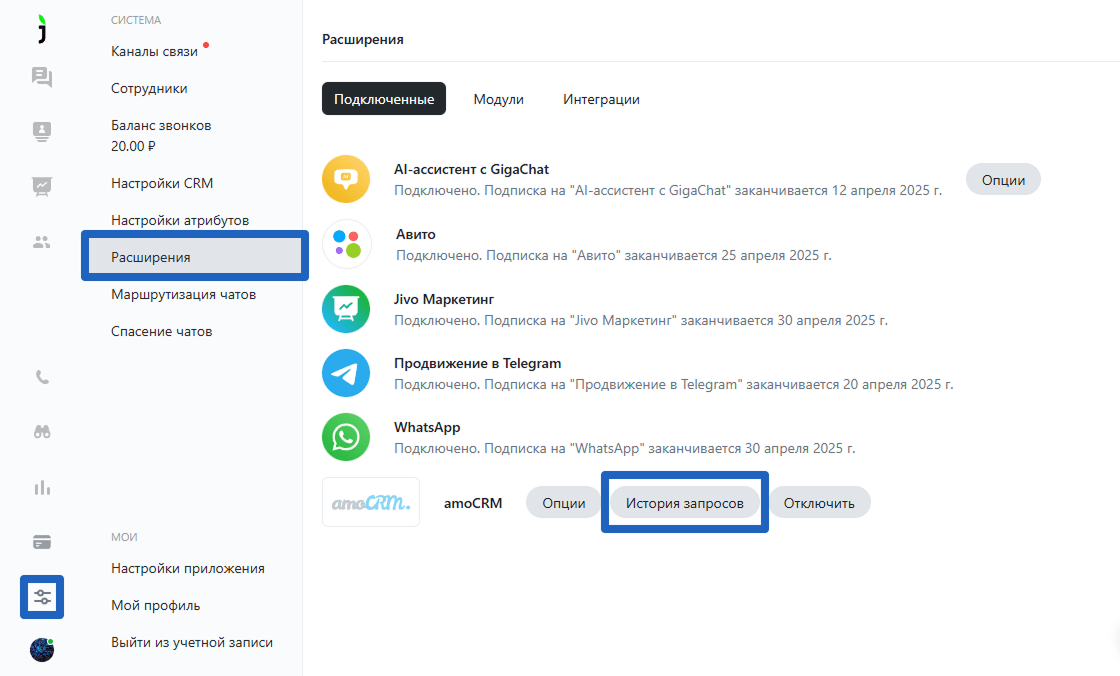Open the bar chart statistics icon
Image resolution: width=1120 pixels, height=676 pixels.
[42, 488]
